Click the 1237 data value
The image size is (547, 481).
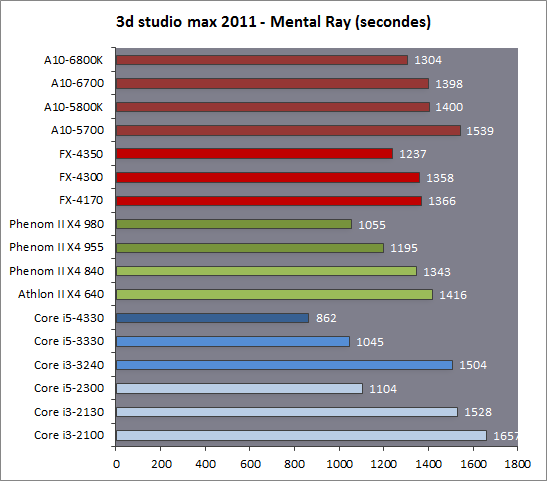coord(413,154)
